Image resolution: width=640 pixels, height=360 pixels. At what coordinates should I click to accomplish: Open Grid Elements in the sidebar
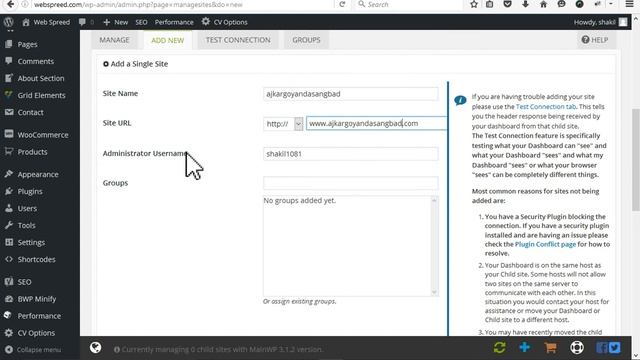click(40, 96)
